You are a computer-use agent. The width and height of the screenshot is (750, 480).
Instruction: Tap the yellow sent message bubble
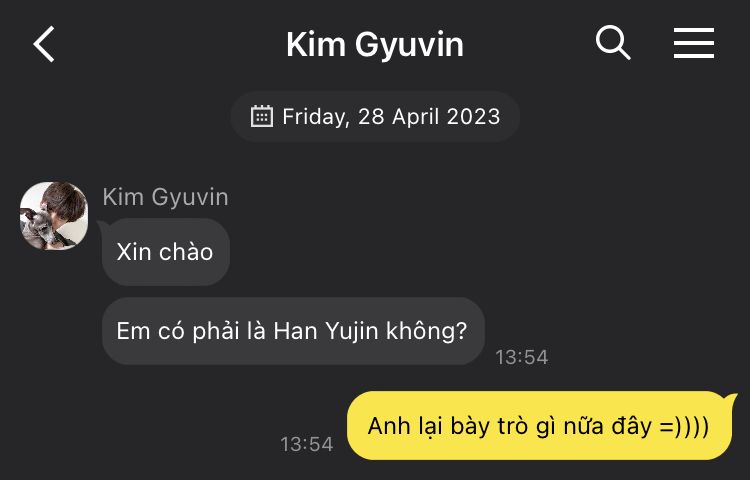pos(540,425)
